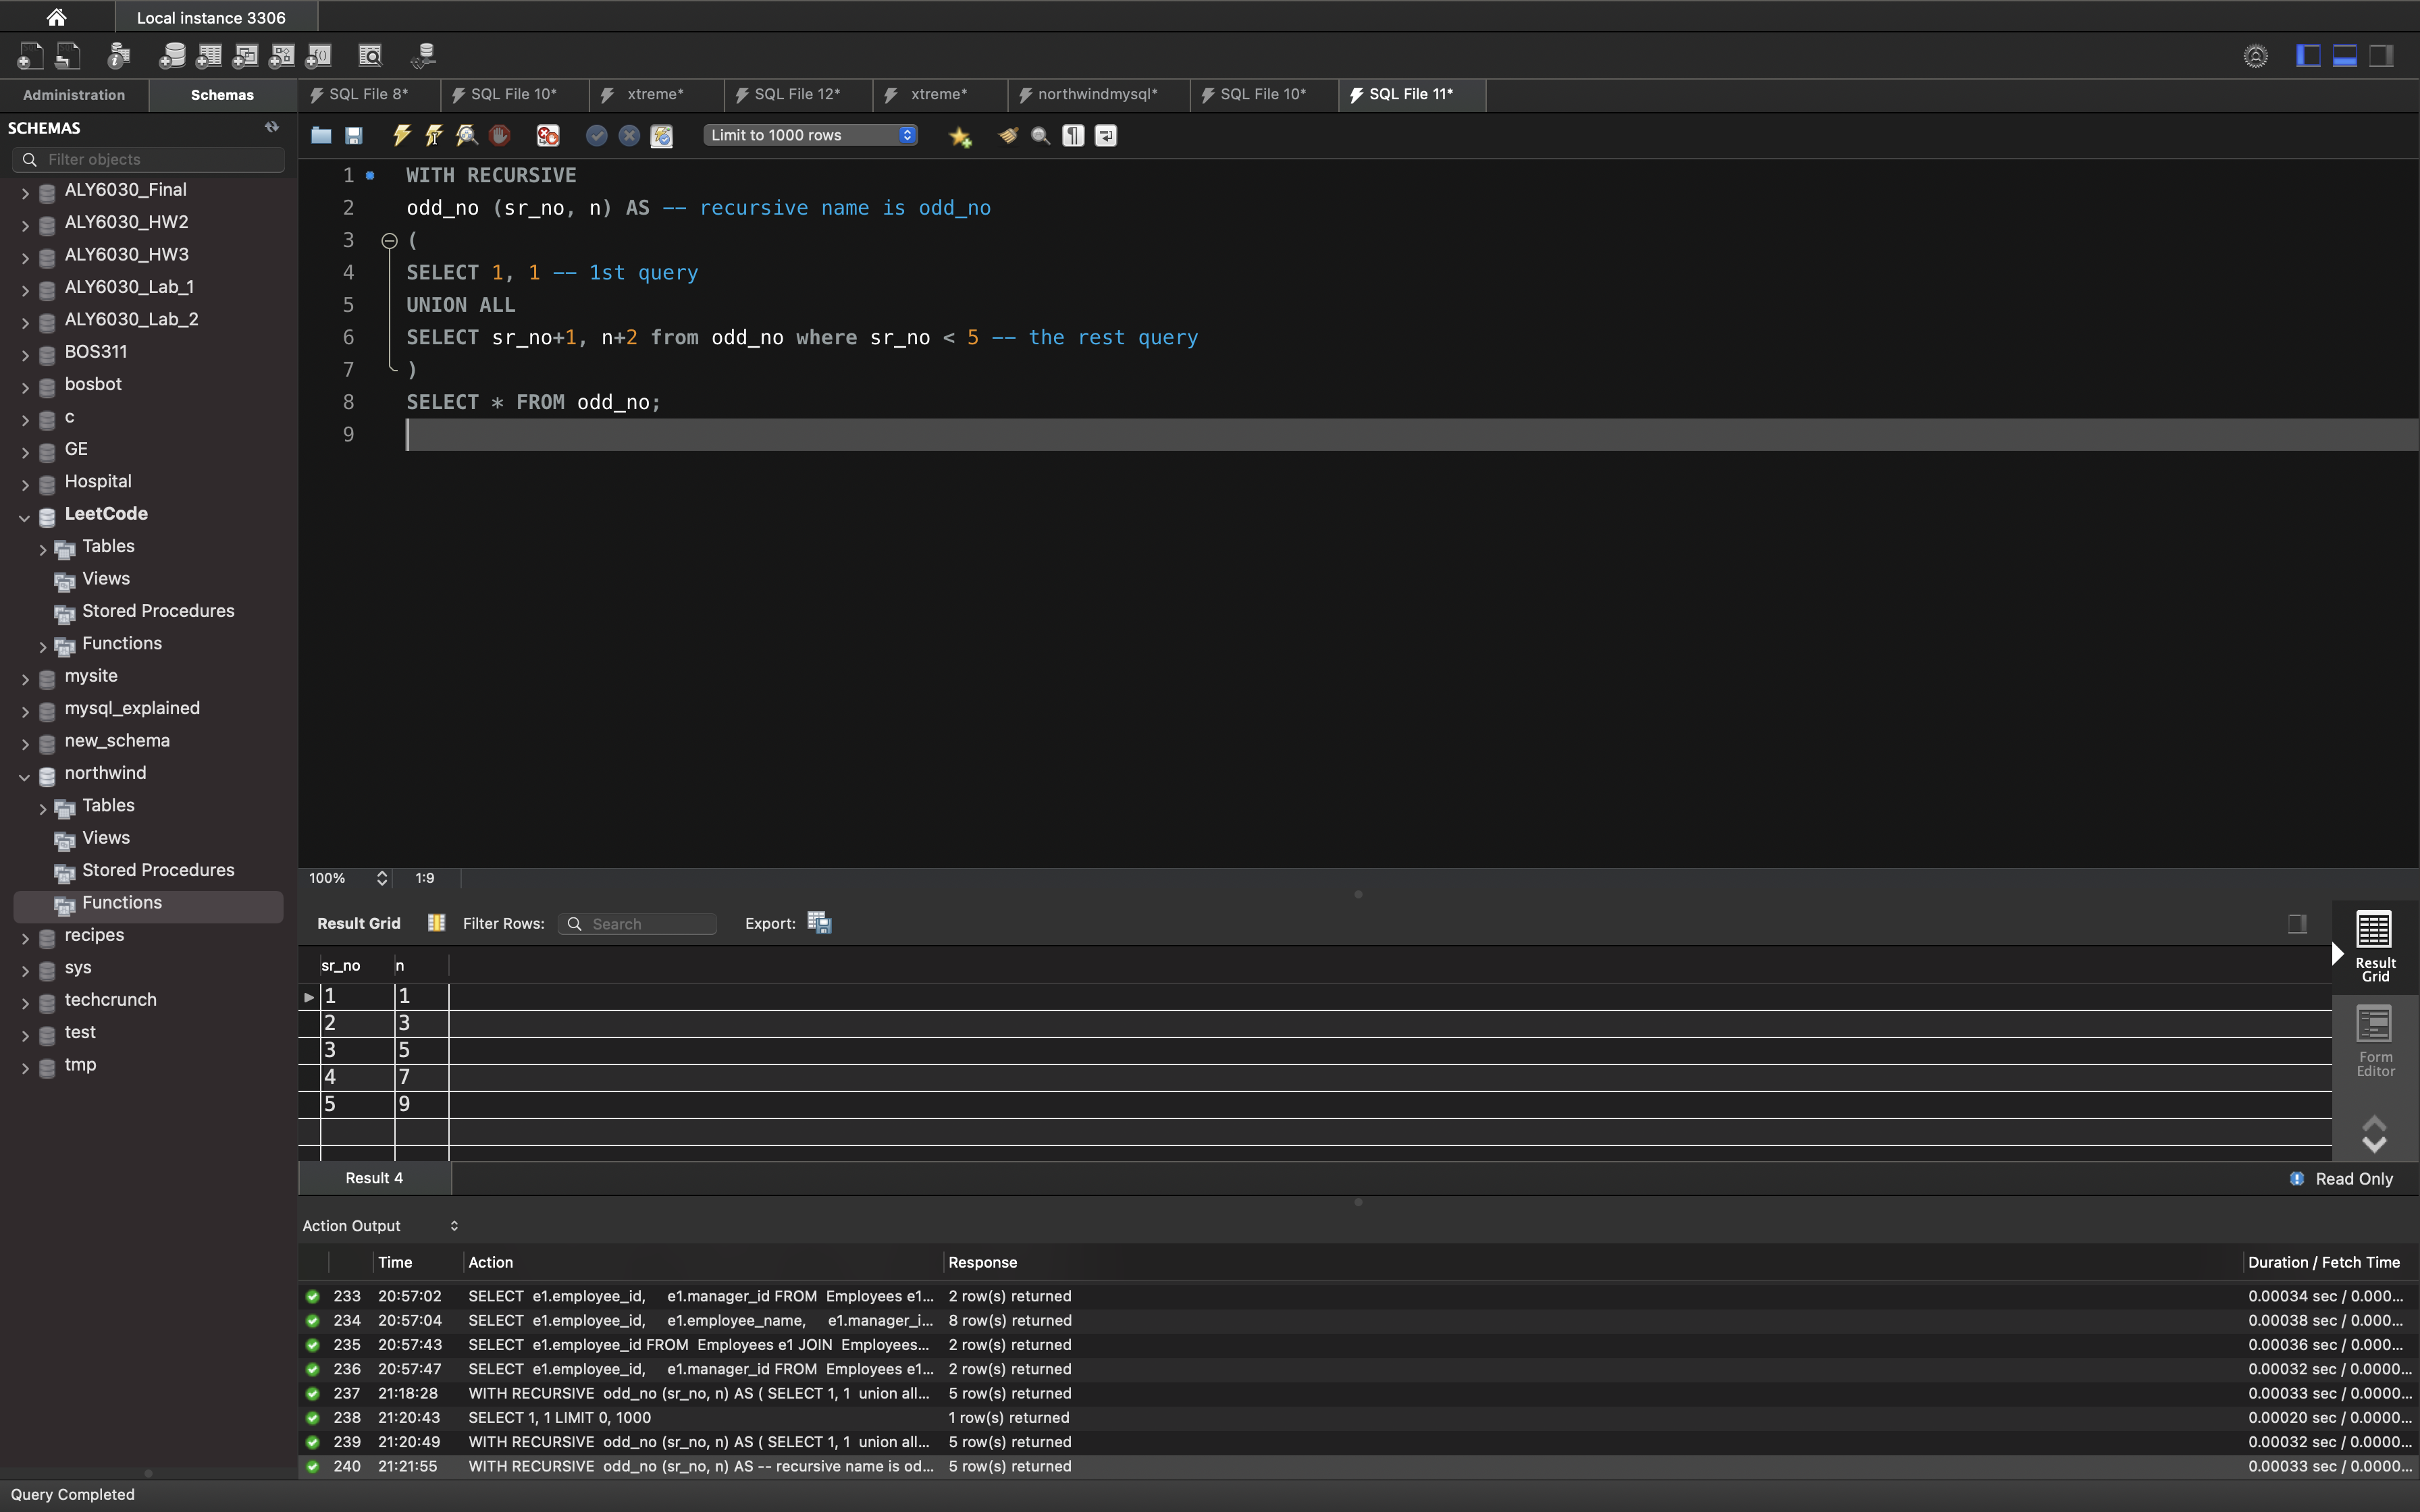Click the Beautify query broom icon

1008,135
